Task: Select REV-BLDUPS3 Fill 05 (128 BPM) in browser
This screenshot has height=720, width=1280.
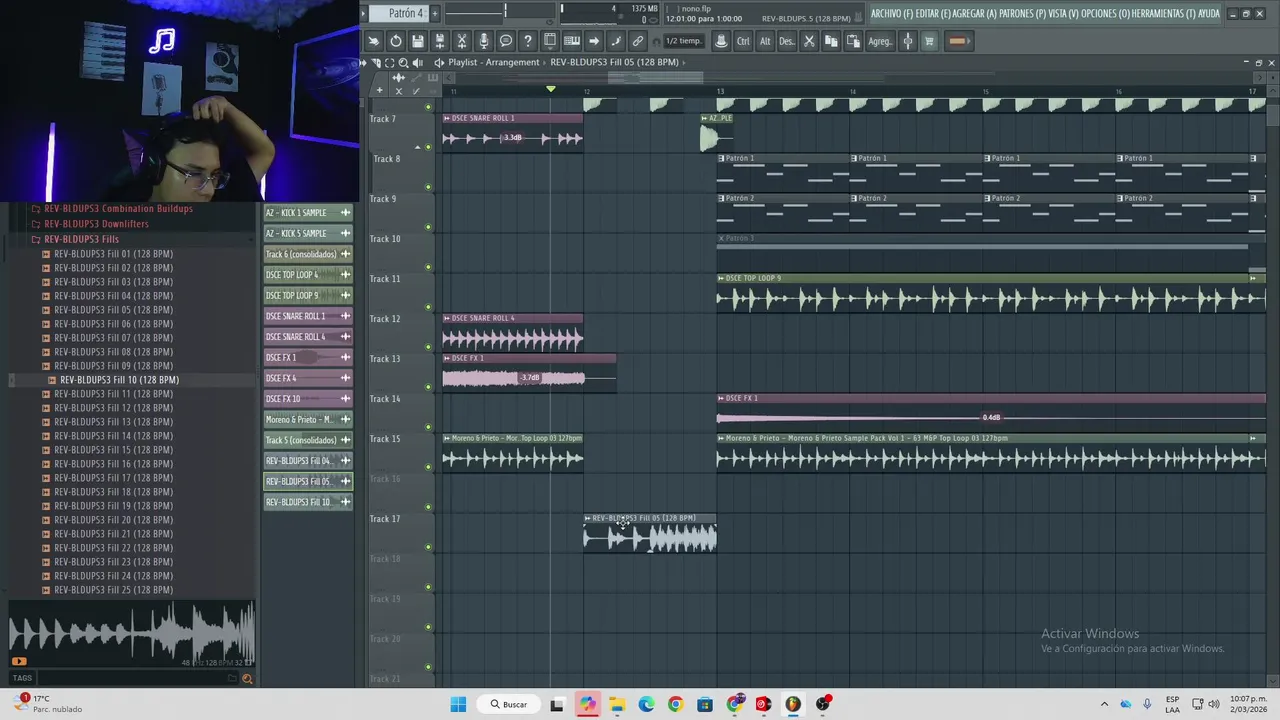Action: (x=113, y=310)
